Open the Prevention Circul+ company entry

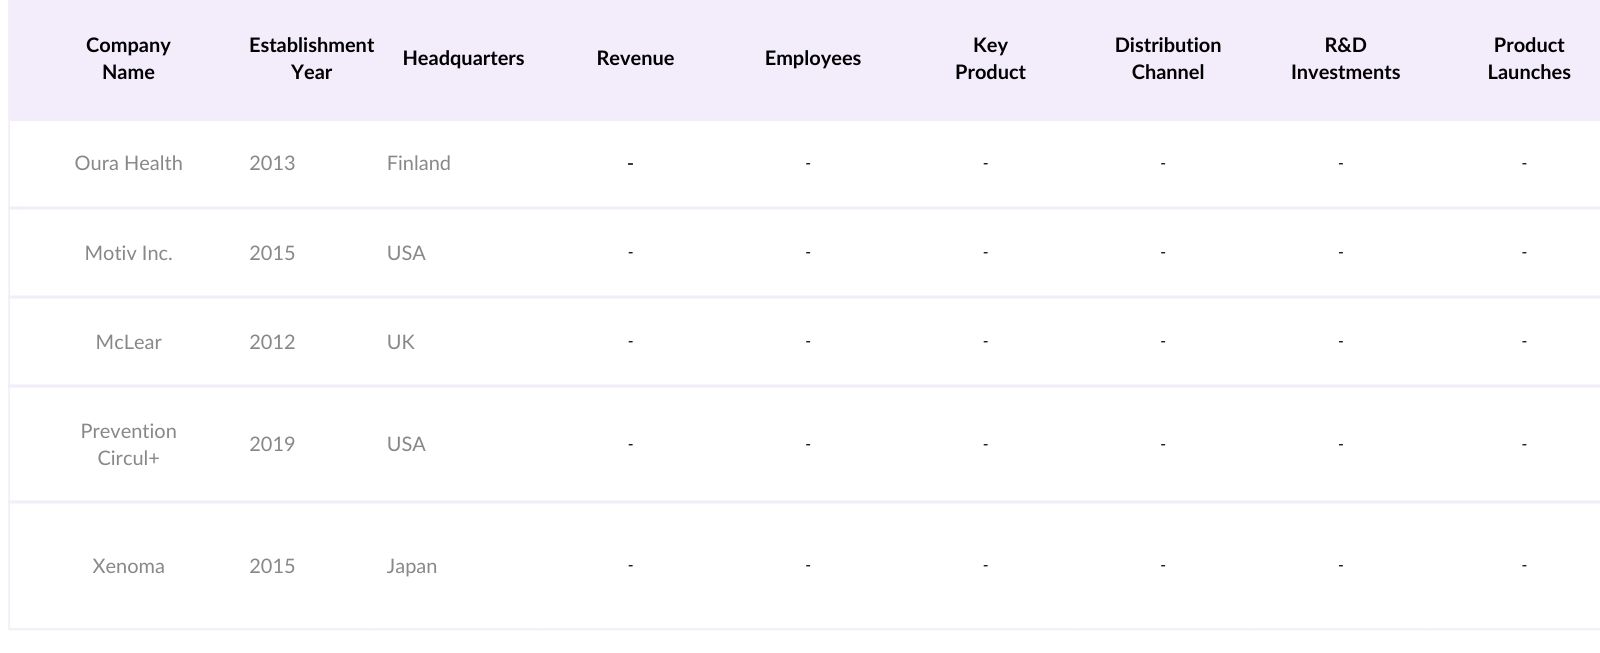click(x=128, y=444)
